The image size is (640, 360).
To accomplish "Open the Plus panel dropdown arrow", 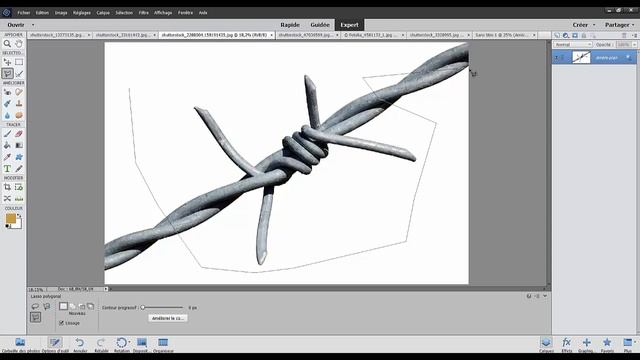I will click(635, 342).
